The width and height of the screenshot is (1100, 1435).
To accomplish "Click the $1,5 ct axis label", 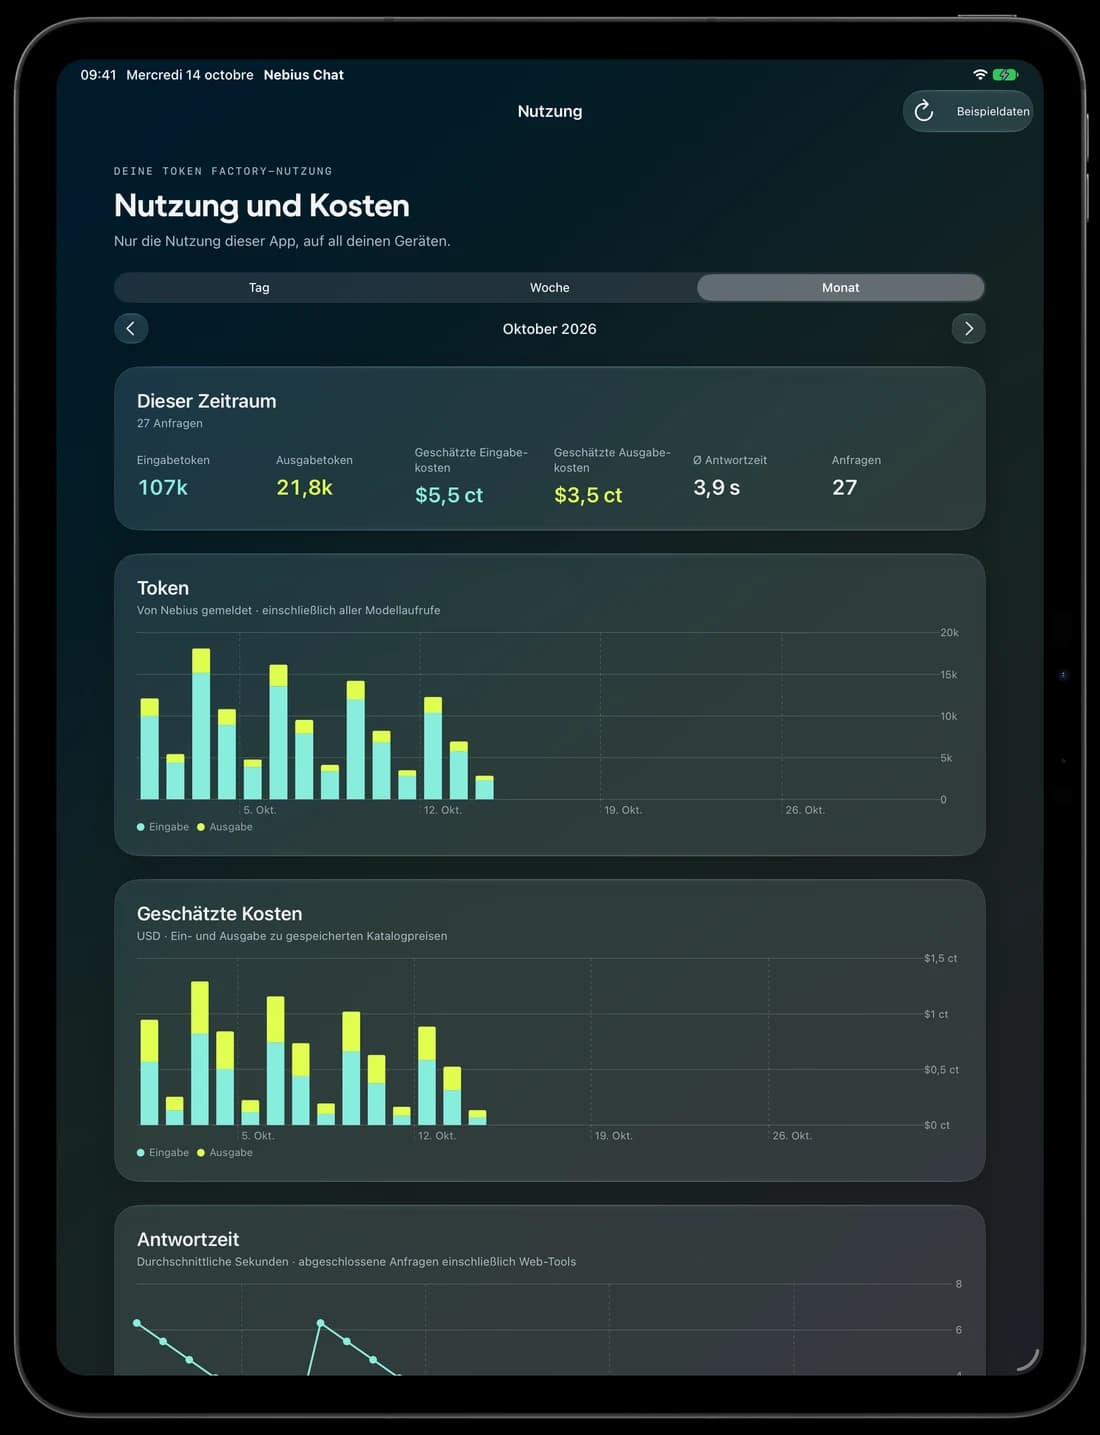I will click(940, 958).
